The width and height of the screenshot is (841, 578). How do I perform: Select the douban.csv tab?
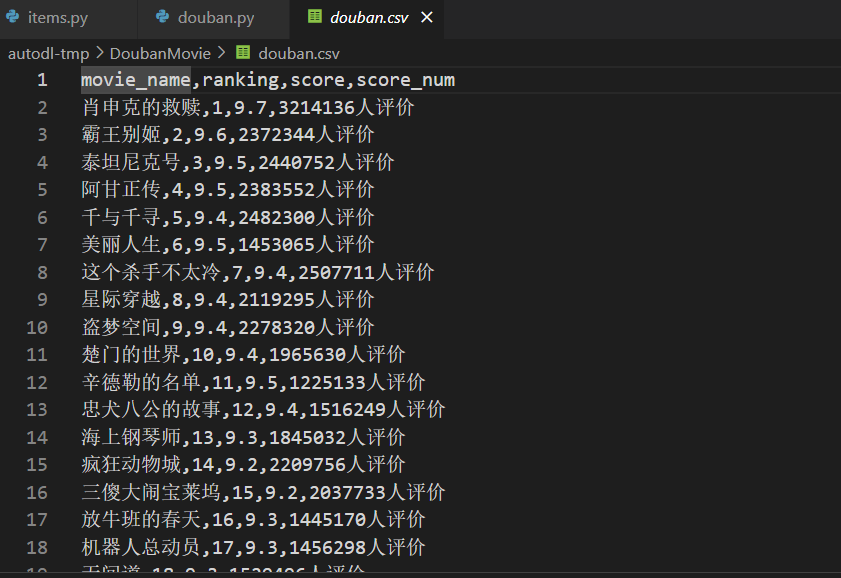coord(368,18)
